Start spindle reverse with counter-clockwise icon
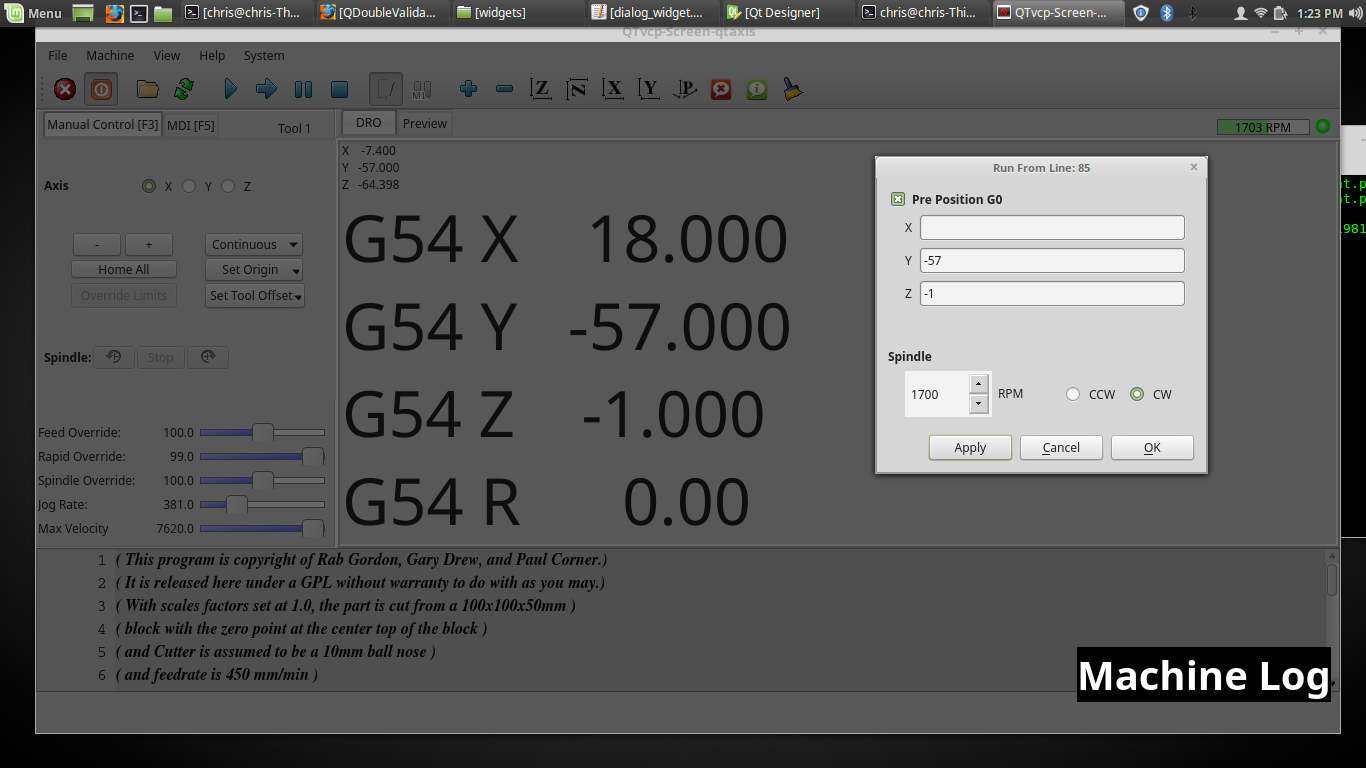This screenshot has width=1366, height=768. coord(114,357)
